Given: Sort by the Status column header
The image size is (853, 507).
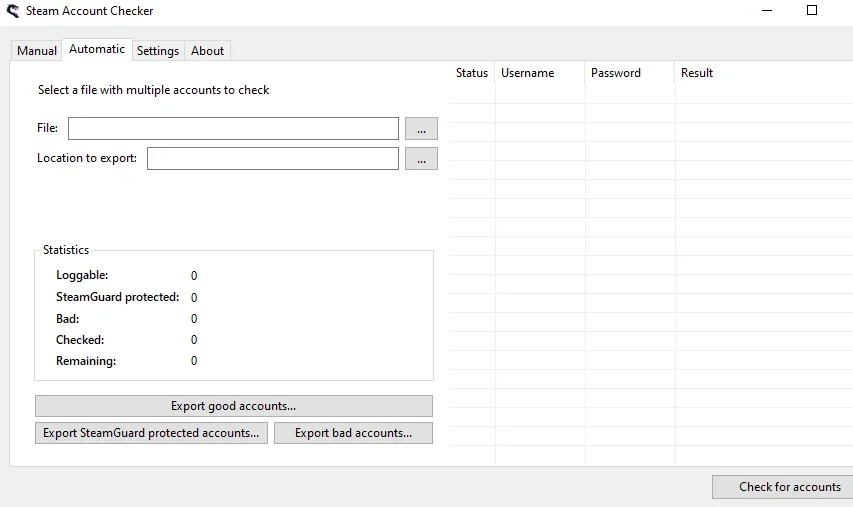Looking at the screenshot, I should 472,73.
